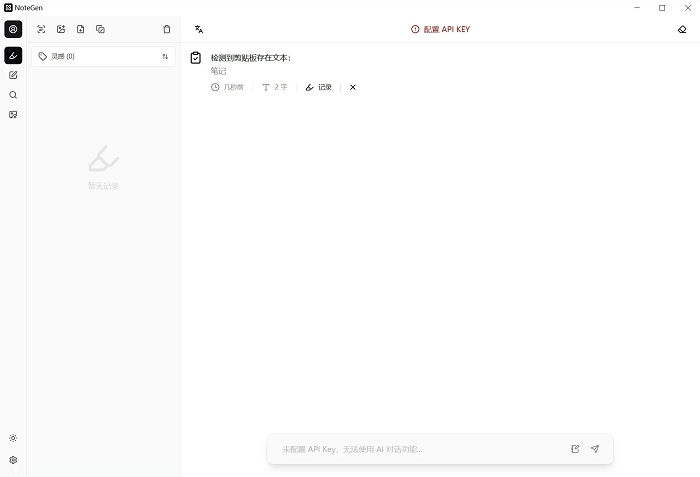
Task: Delete records with the trash icon
Action: (x=167, y=29)
